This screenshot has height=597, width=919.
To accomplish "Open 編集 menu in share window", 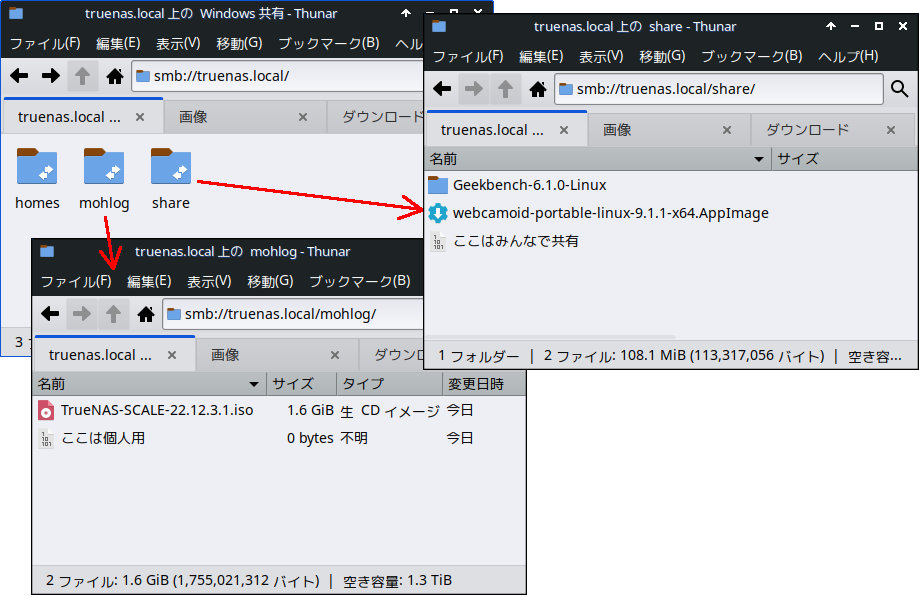I will pos(541,57).
